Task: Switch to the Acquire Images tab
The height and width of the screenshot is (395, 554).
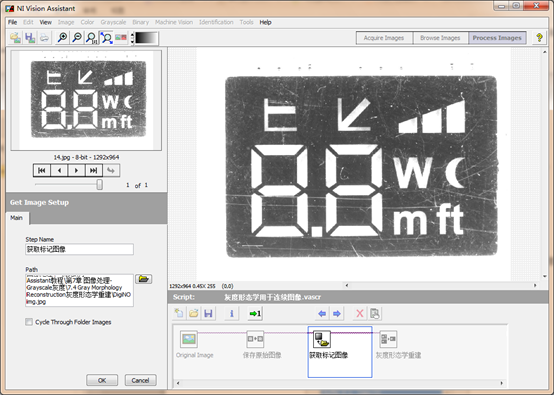Action: click(384, 38)
